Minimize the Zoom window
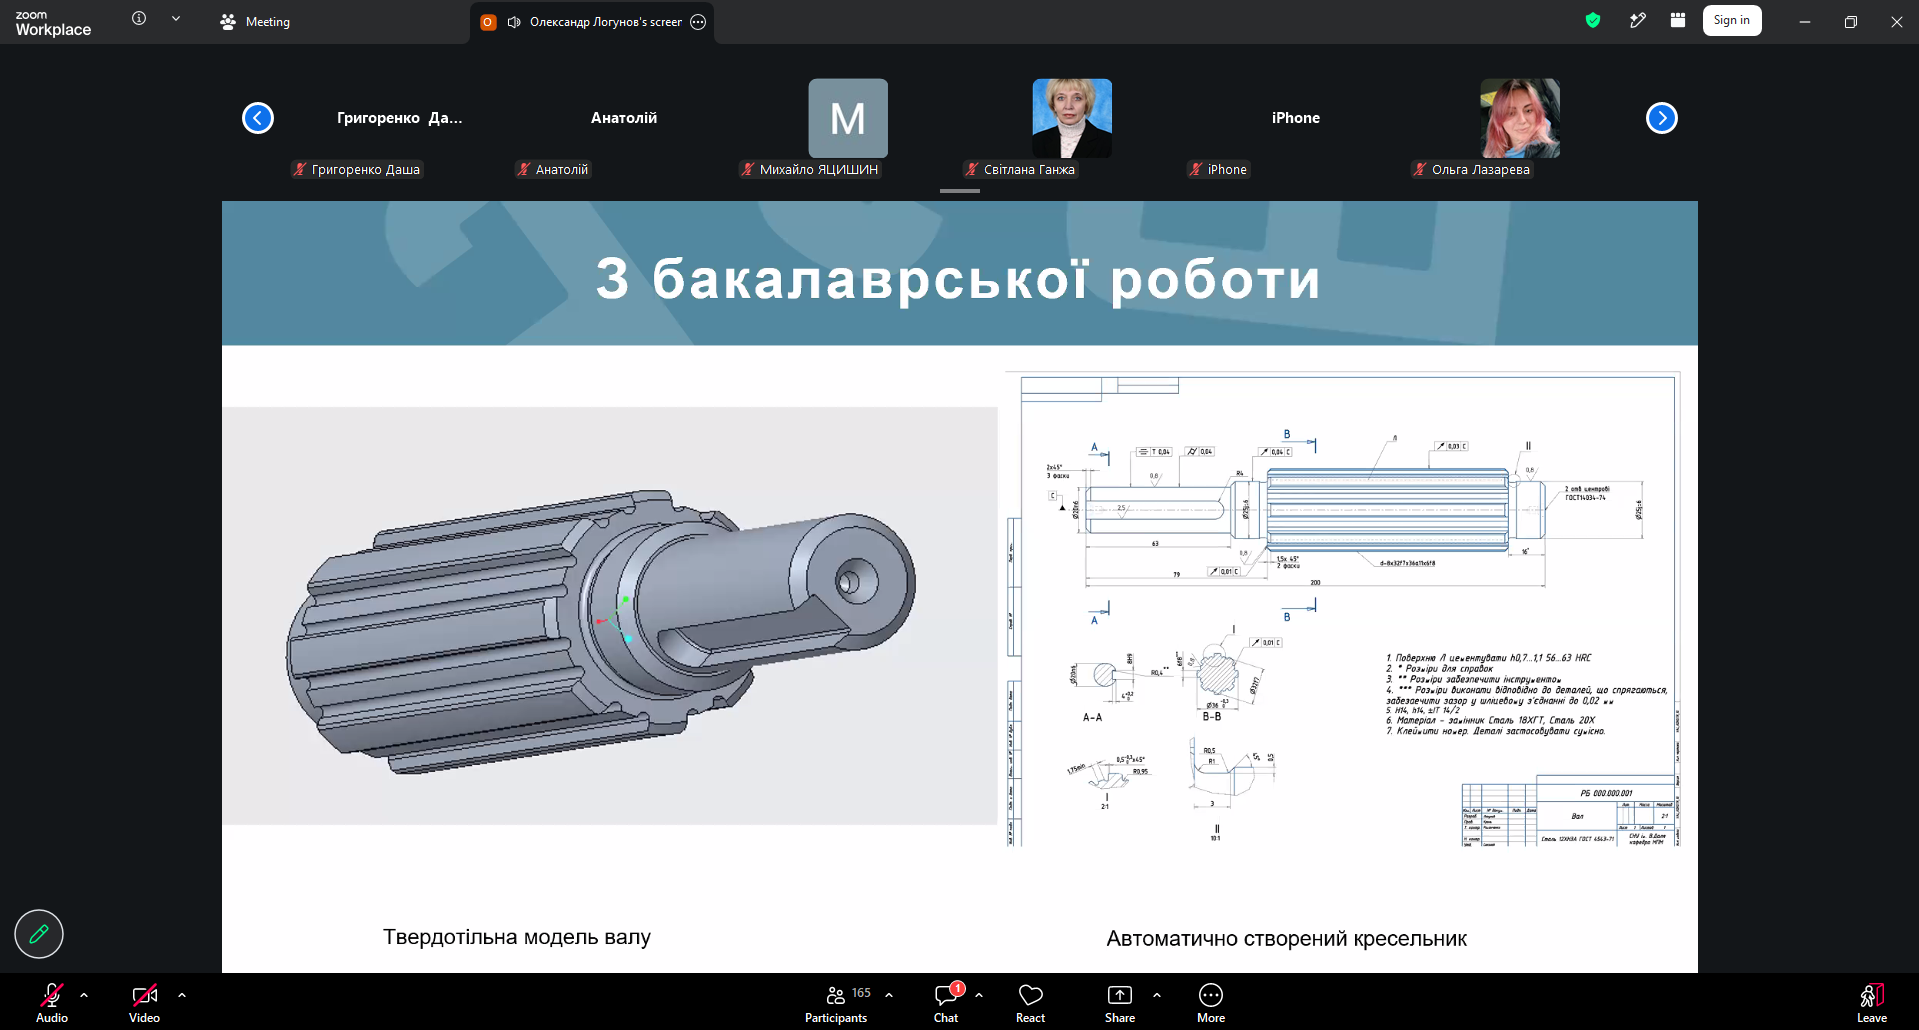1919x1030 pixels. (1805, 22)
